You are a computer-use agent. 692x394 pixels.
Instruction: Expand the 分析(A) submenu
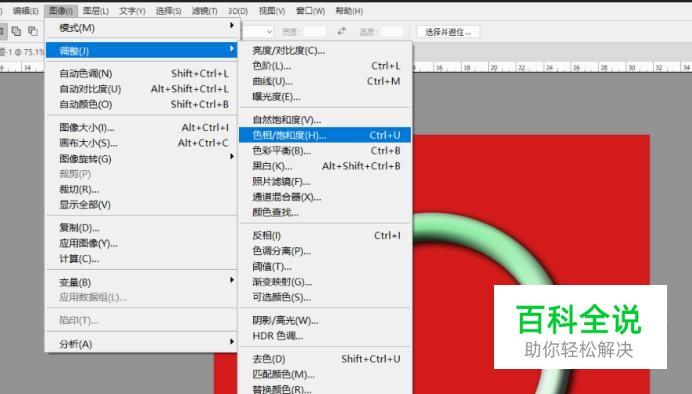(141, 344)
